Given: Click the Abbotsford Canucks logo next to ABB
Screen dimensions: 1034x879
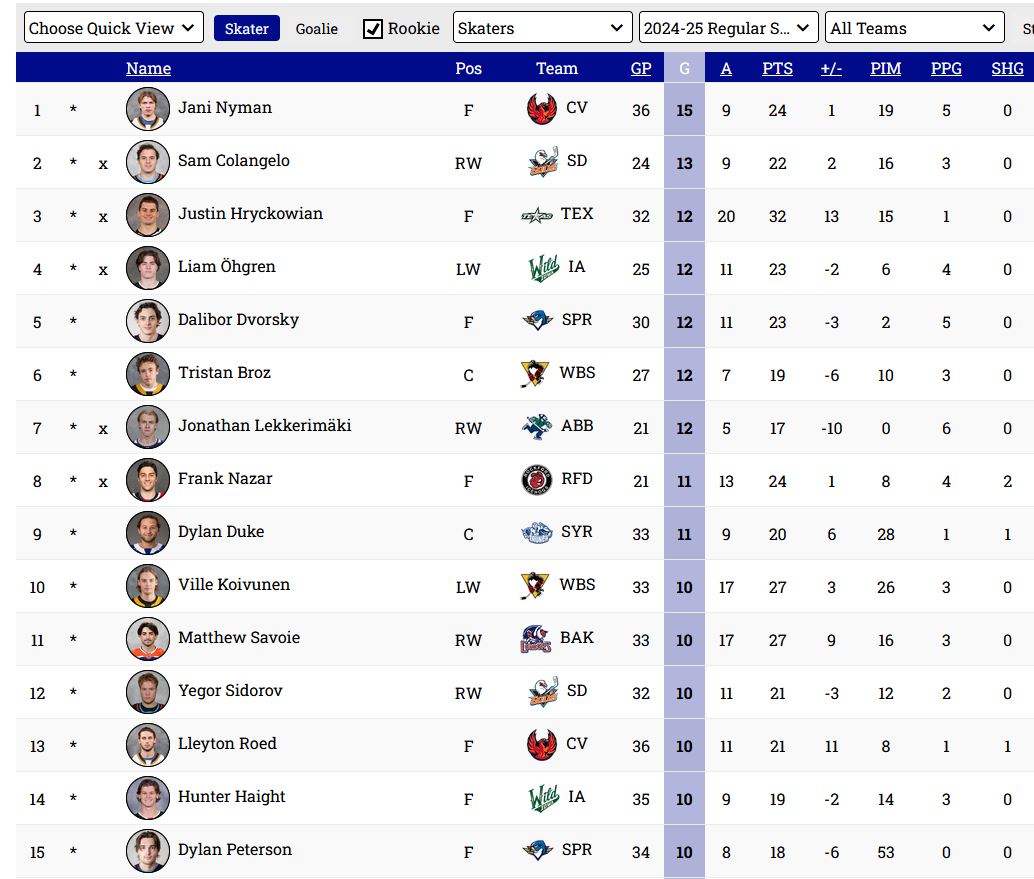Looking at the screenshot, I should click(x=537, y=427).
